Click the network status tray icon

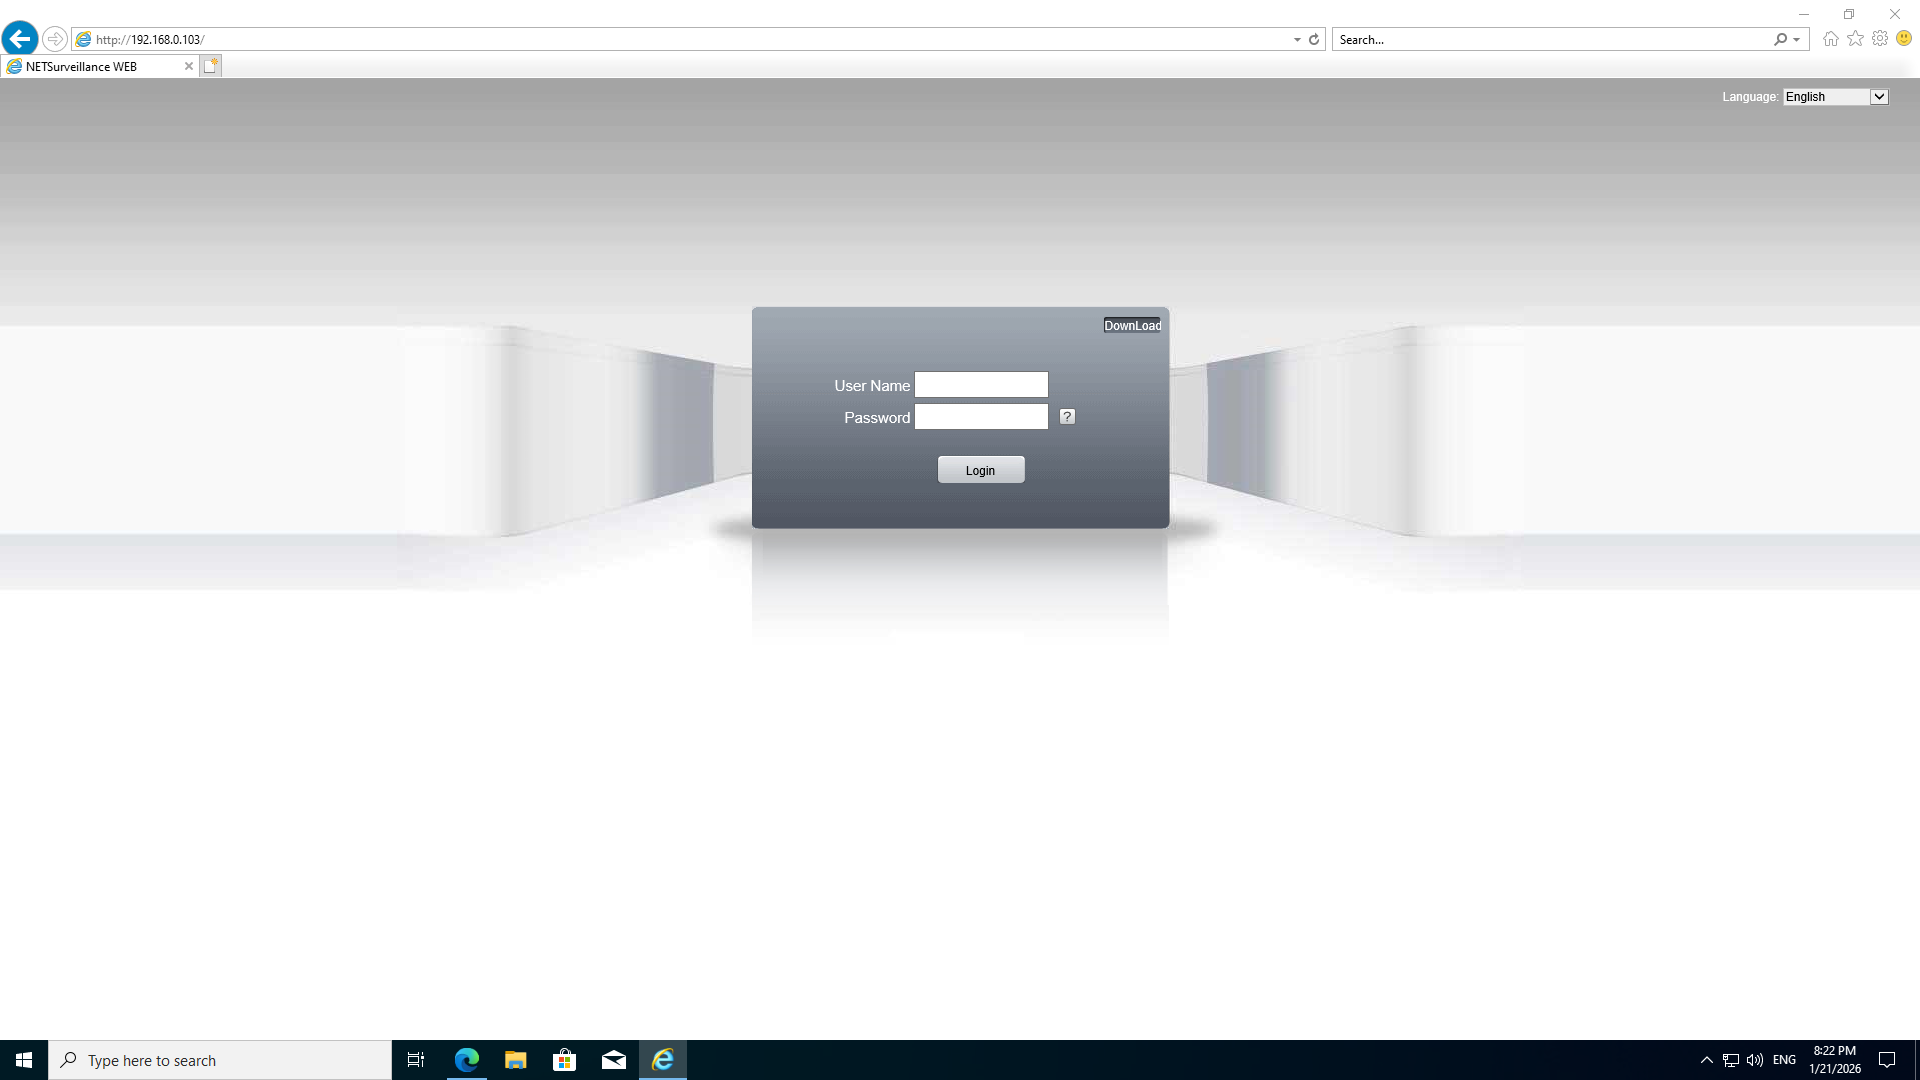click(x=1731, y=1060)
